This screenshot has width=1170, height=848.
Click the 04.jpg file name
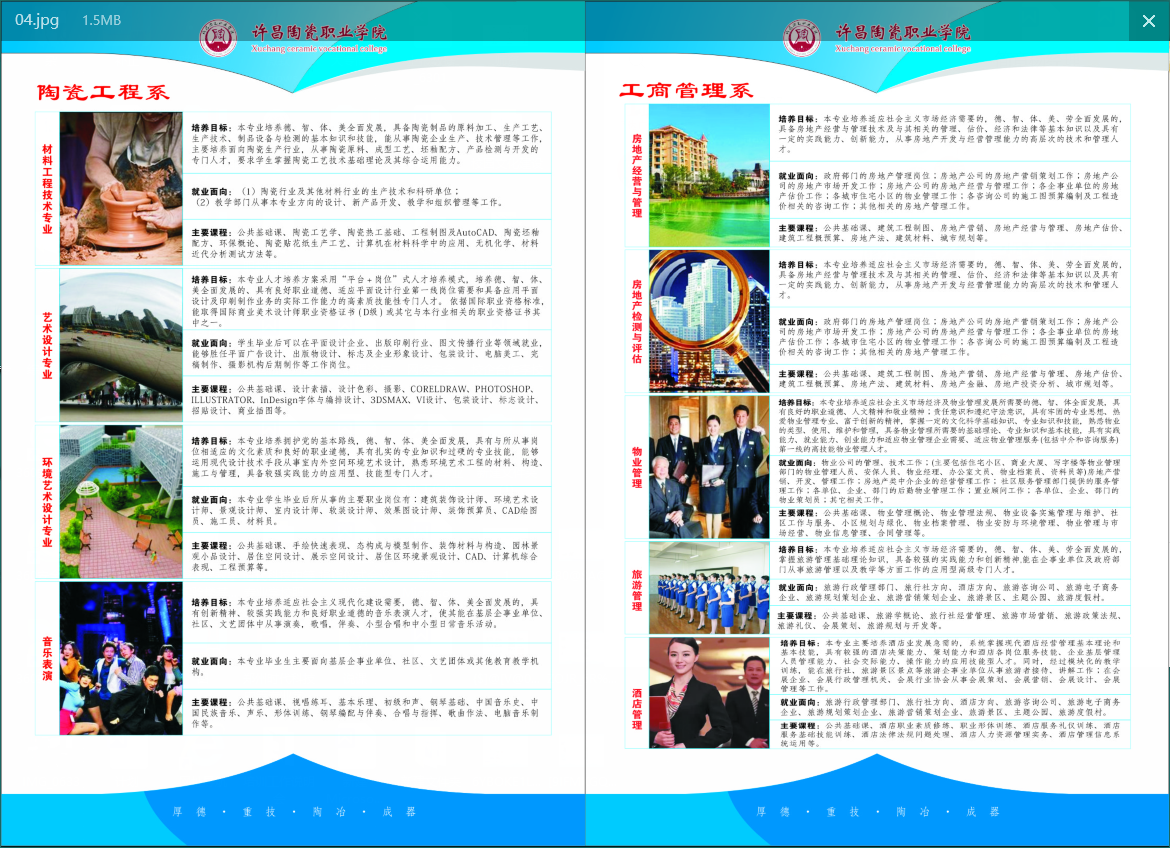37,20
